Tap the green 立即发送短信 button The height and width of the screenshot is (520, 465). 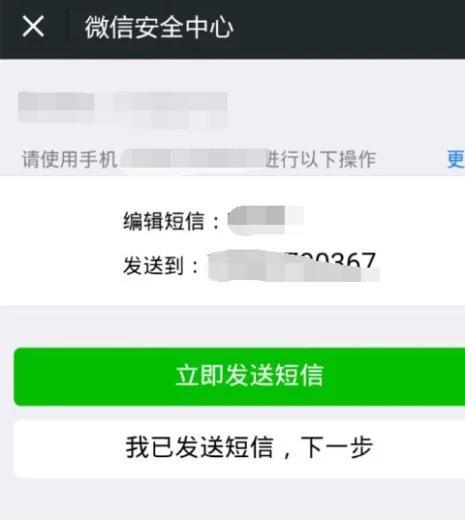point(239,376)
